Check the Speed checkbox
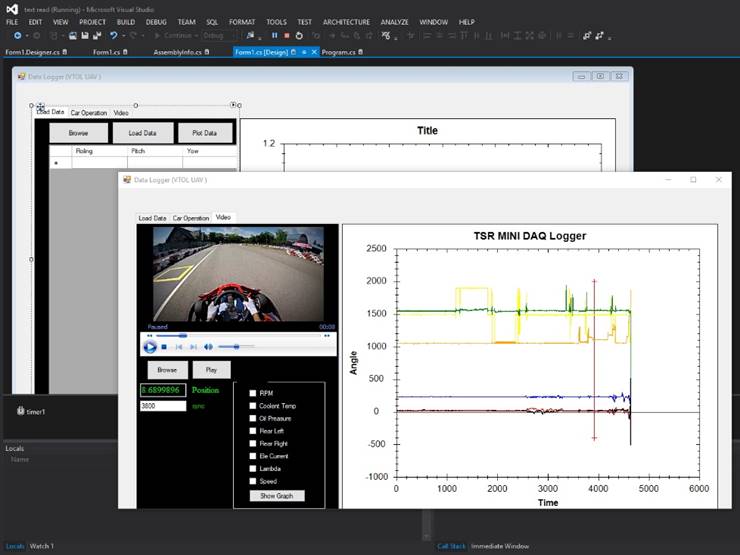Screen dimensions: 740x555 [253, 480]
